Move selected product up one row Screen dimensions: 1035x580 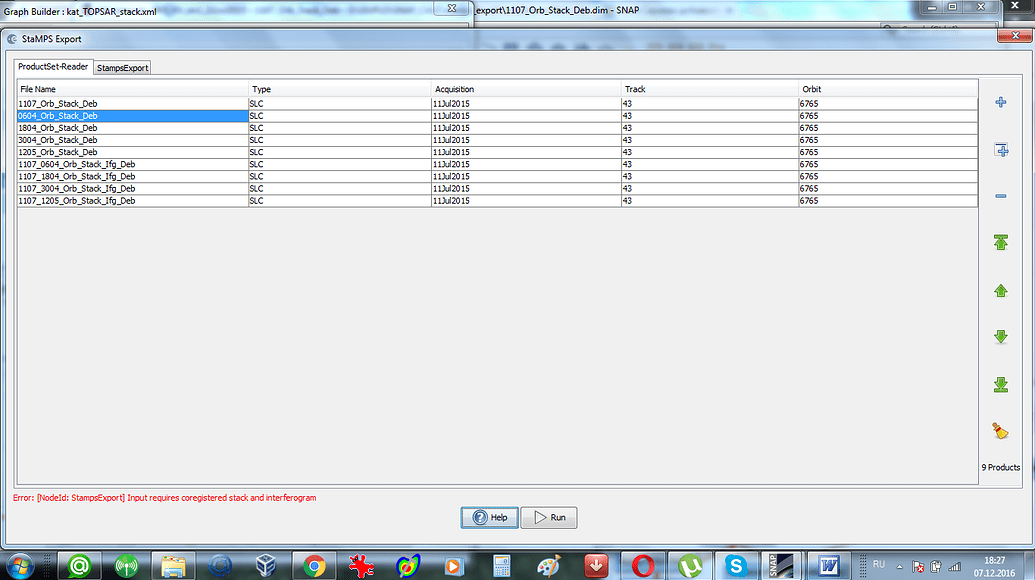[x=1001, y=290]
